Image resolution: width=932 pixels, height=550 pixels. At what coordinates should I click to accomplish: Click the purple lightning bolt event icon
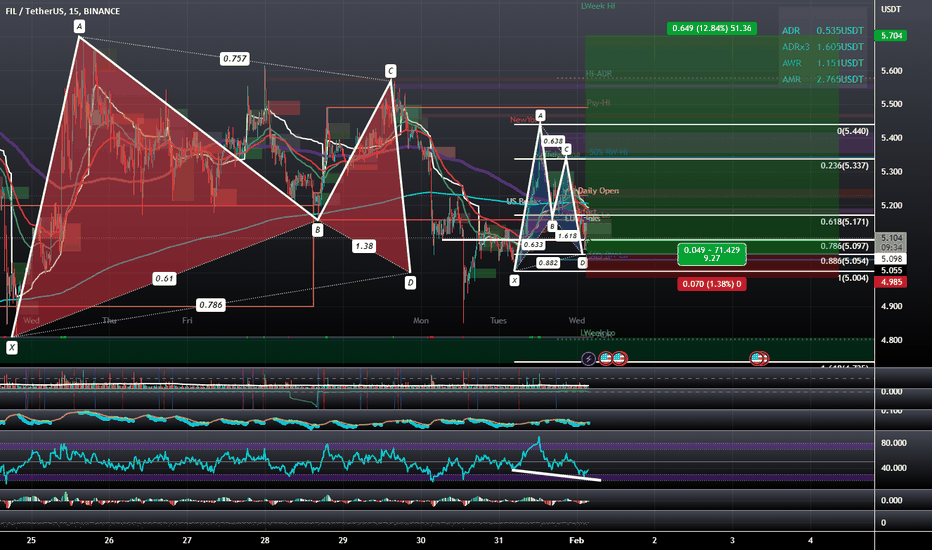[x=588, y=359]
